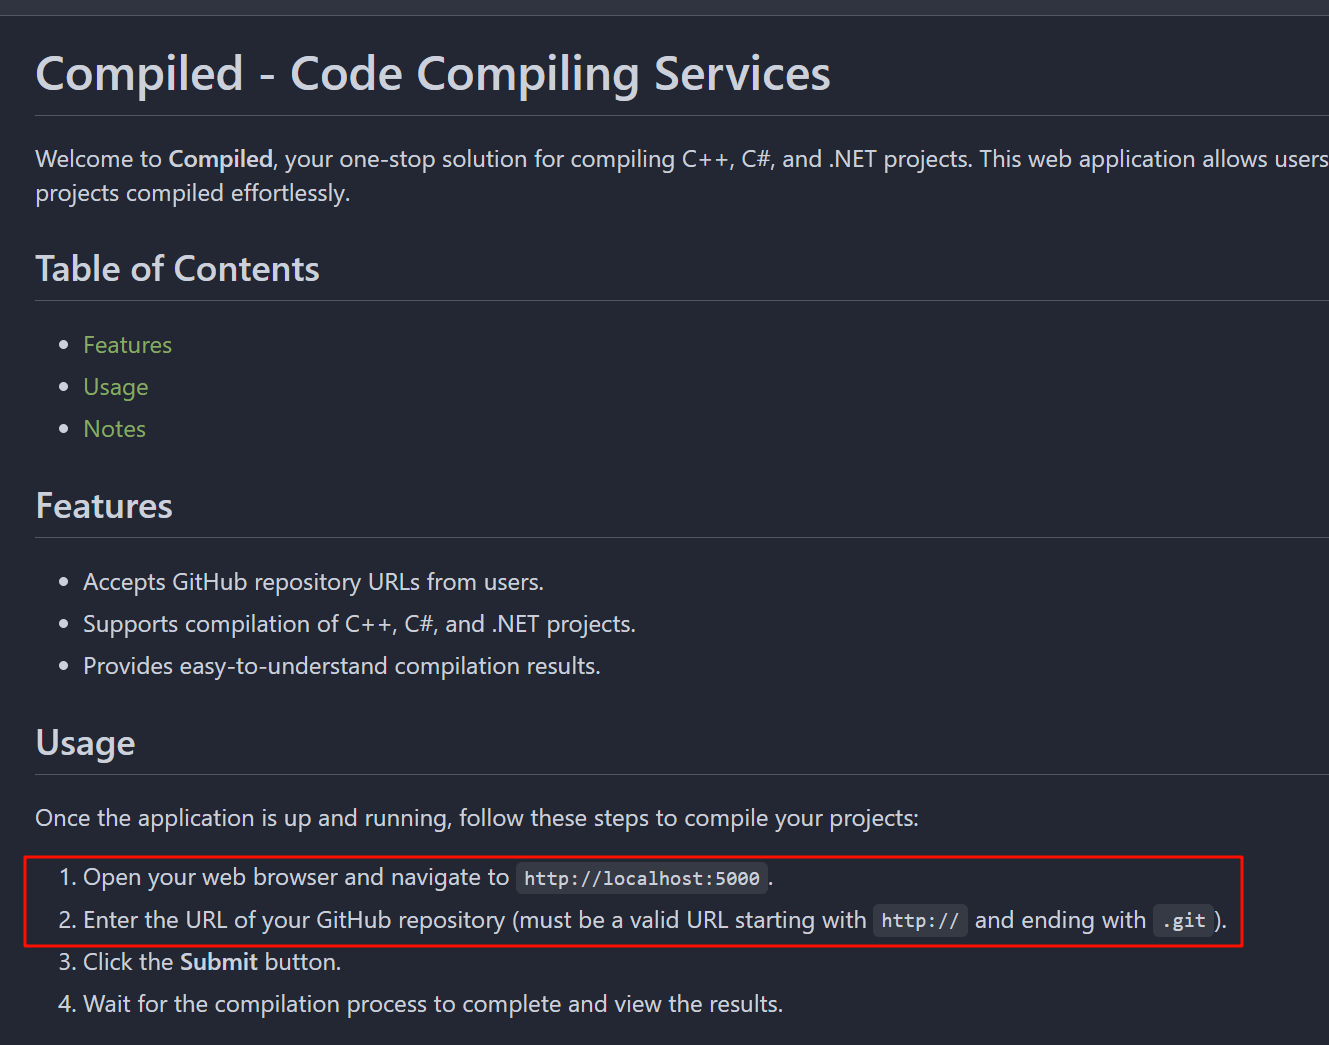The width and height of the screenshot is (1329, 1045).
Task: Click the "Compiled - Code Compiling Services" title
Action: (432, 74)
